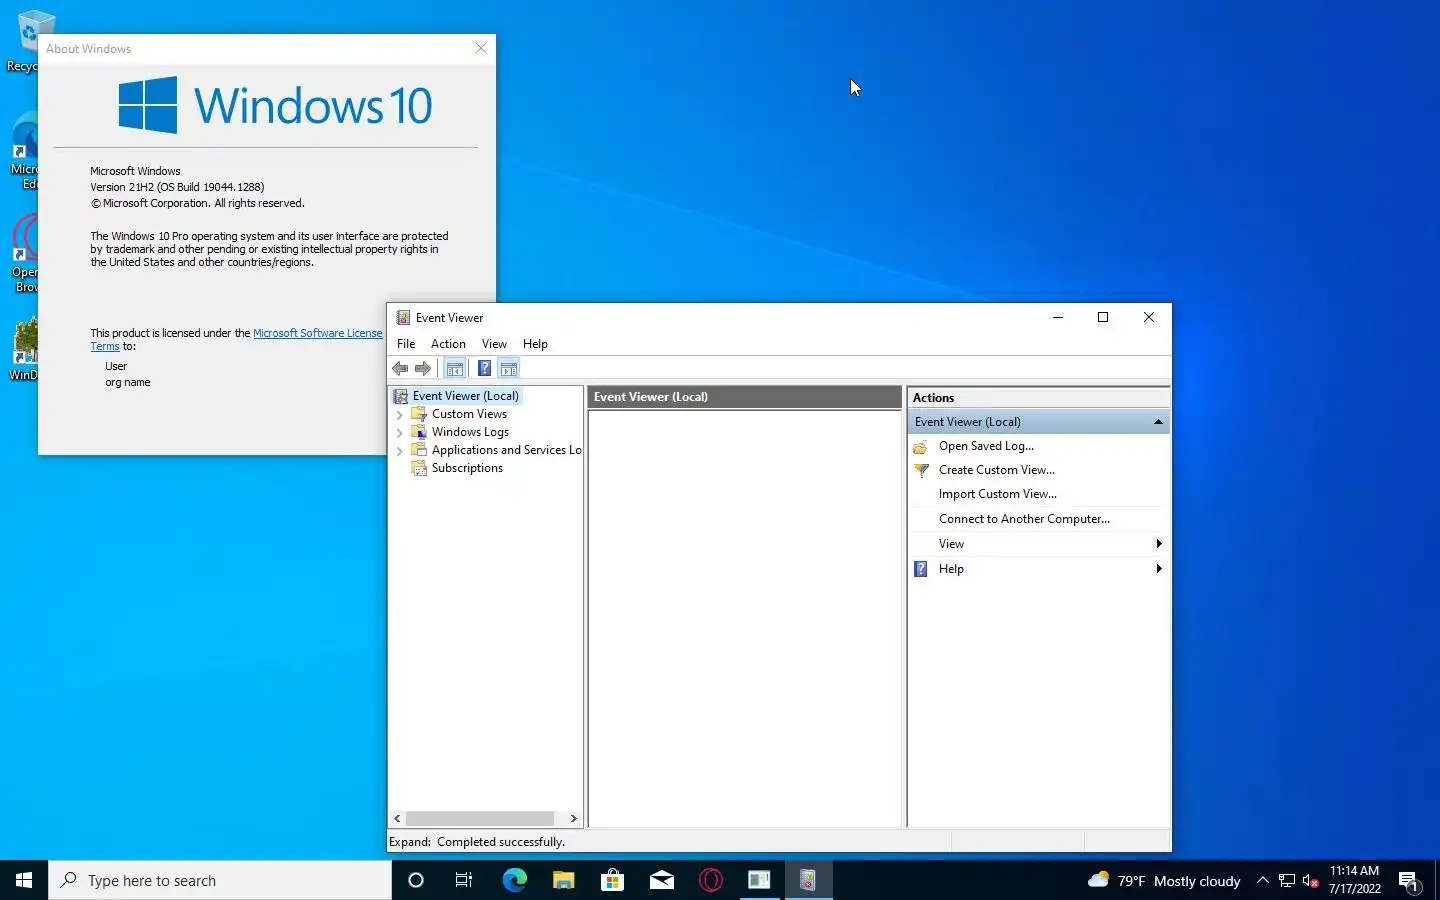
Task: Click Open Saved Log folder icon
Action: [921, 447]
